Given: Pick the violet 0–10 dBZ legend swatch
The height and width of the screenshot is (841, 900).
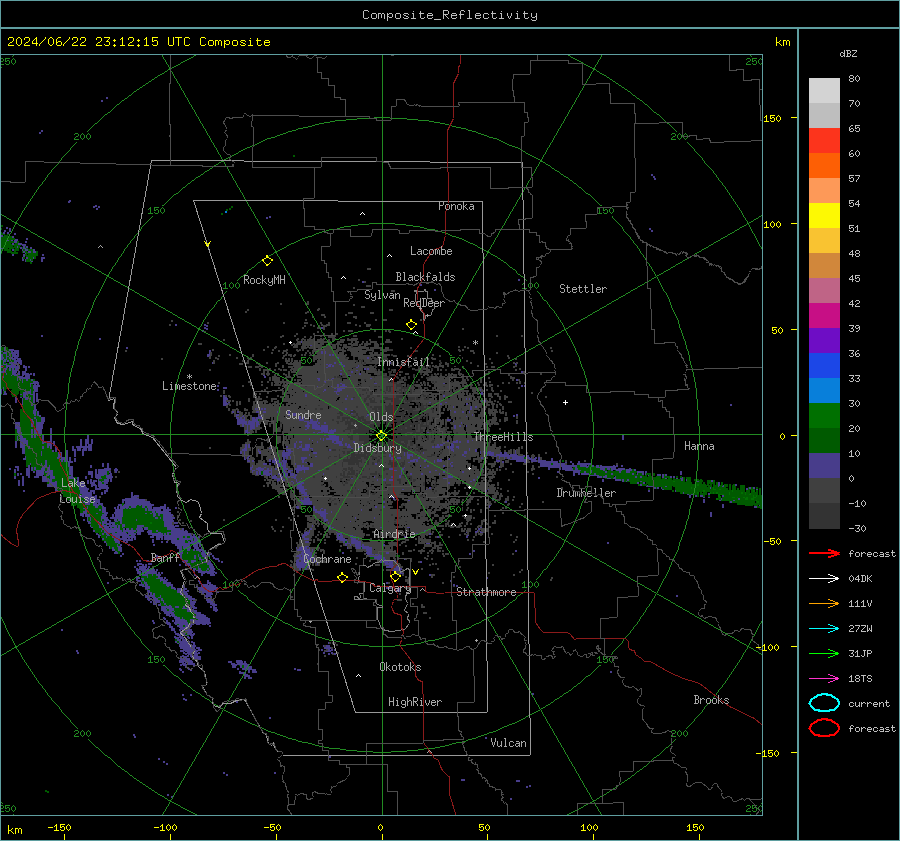Looking at the screenshot, I should [x=824, y=466].
